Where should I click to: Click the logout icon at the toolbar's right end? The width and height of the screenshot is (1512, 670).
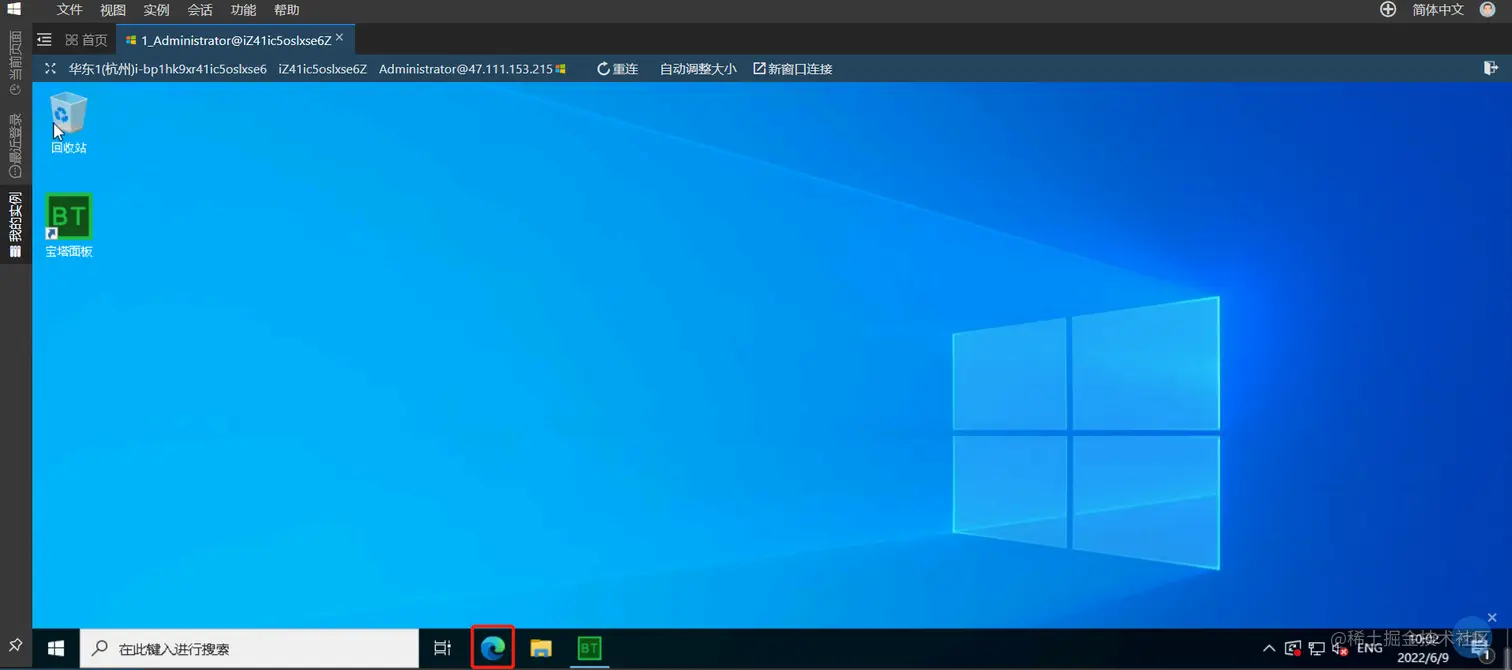1491,68
